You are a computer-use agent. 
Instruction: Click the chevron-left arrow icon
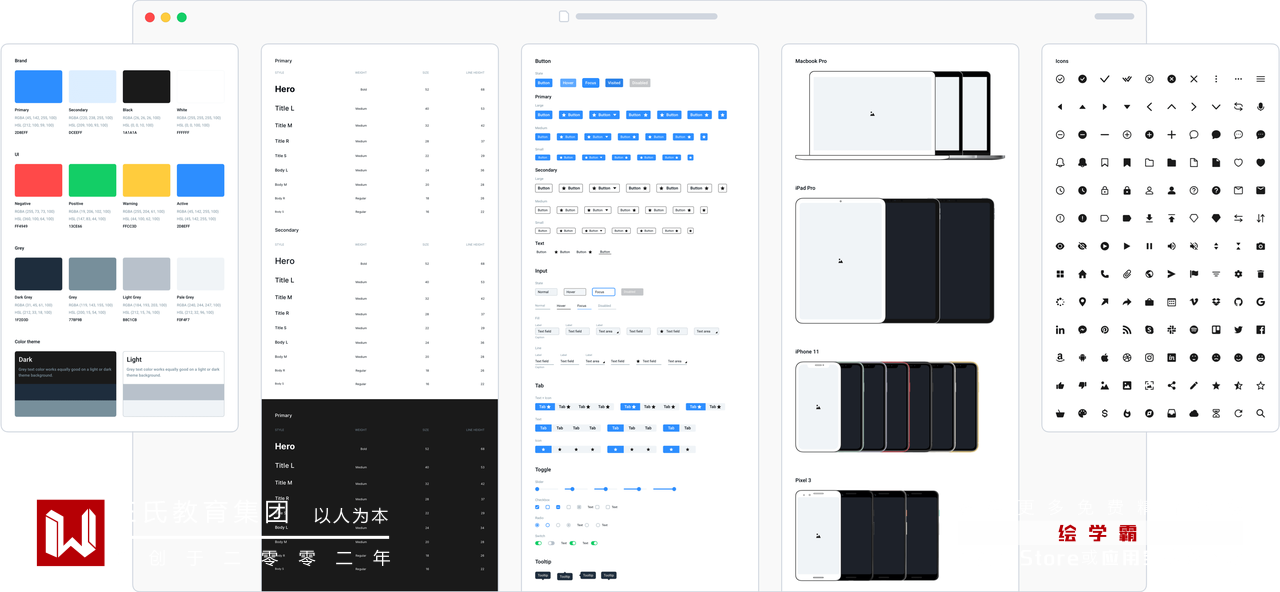[1149, 107]
